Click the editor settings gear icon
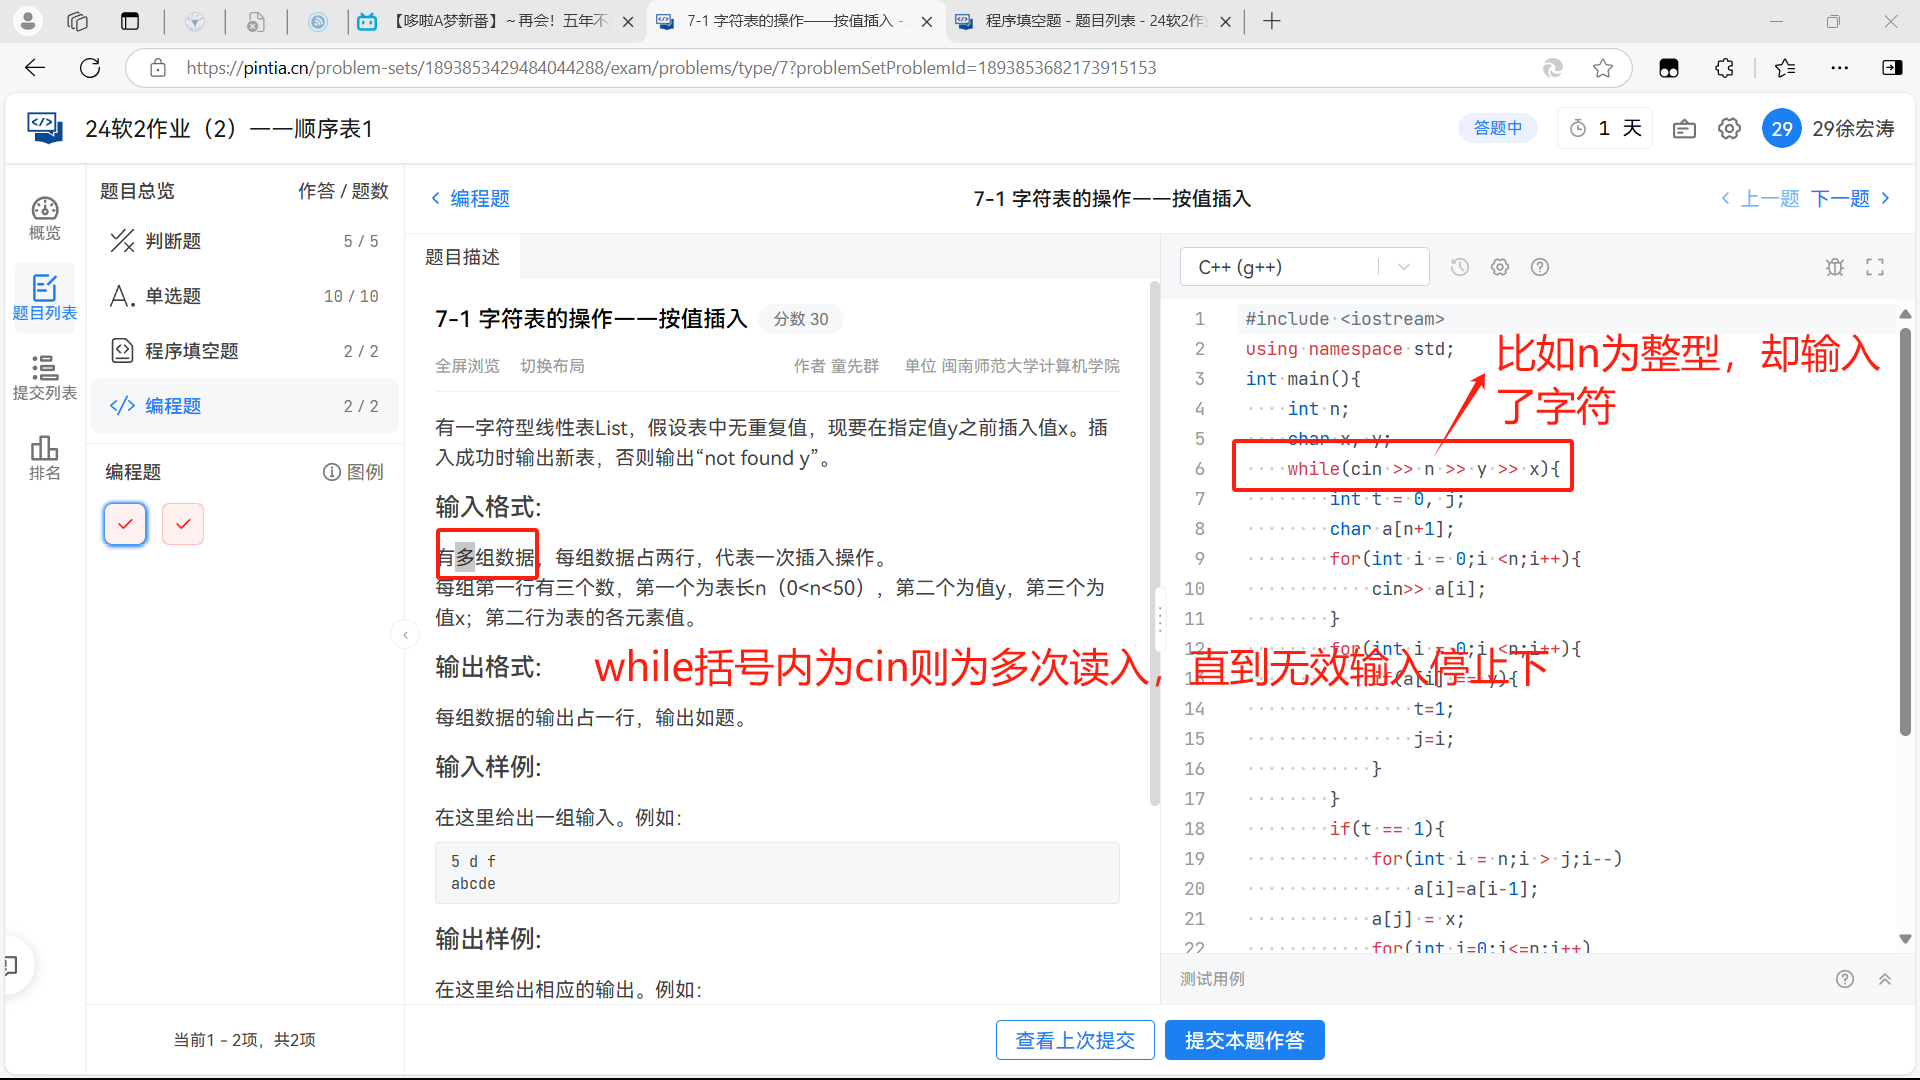Viewport: 1920px width, 1080px height. coord(1499,267)
